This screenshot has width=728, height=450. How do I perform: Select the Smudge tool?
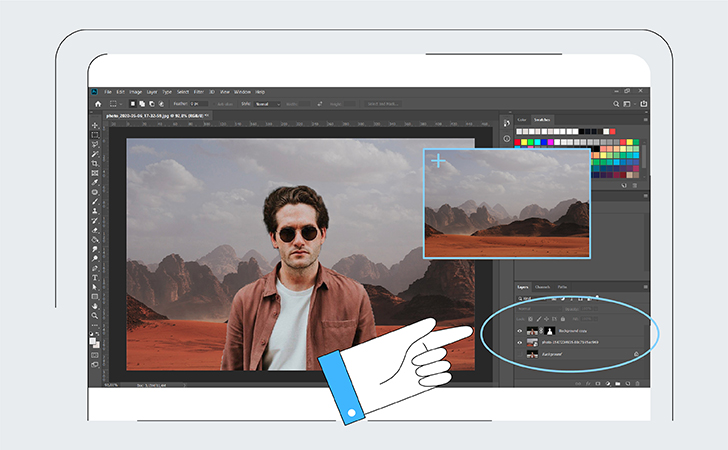pyautogui.click(x=95, y=249)
